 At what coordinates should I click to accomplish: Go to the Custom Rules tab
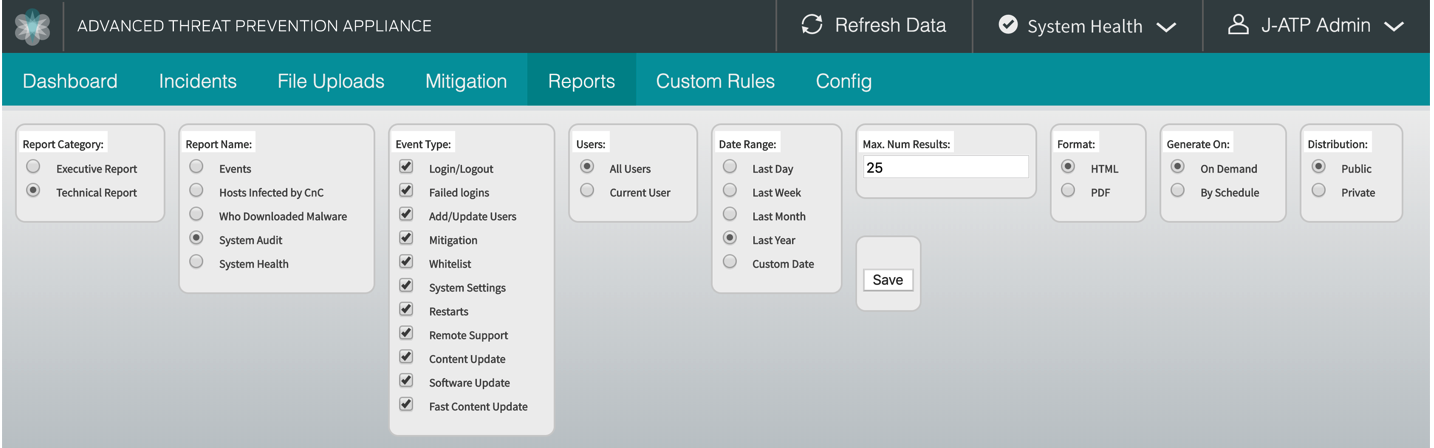[715, 82]
